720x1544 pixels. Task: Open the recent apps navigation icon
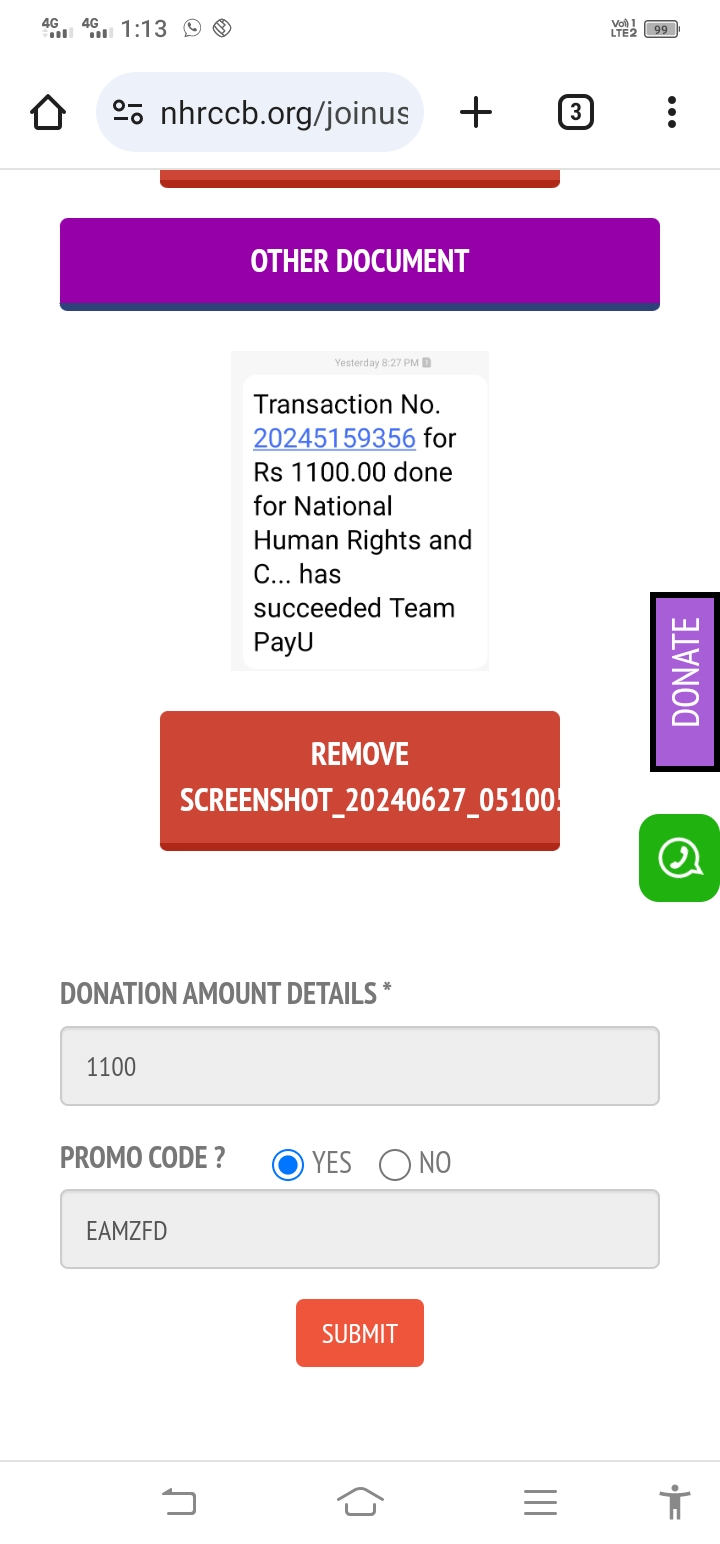pos(540,1502)
